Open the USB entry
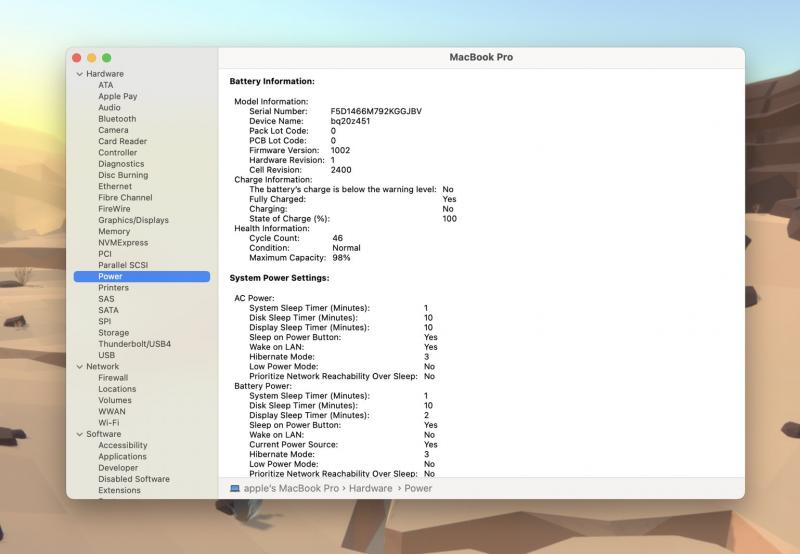 coord(106,355)
